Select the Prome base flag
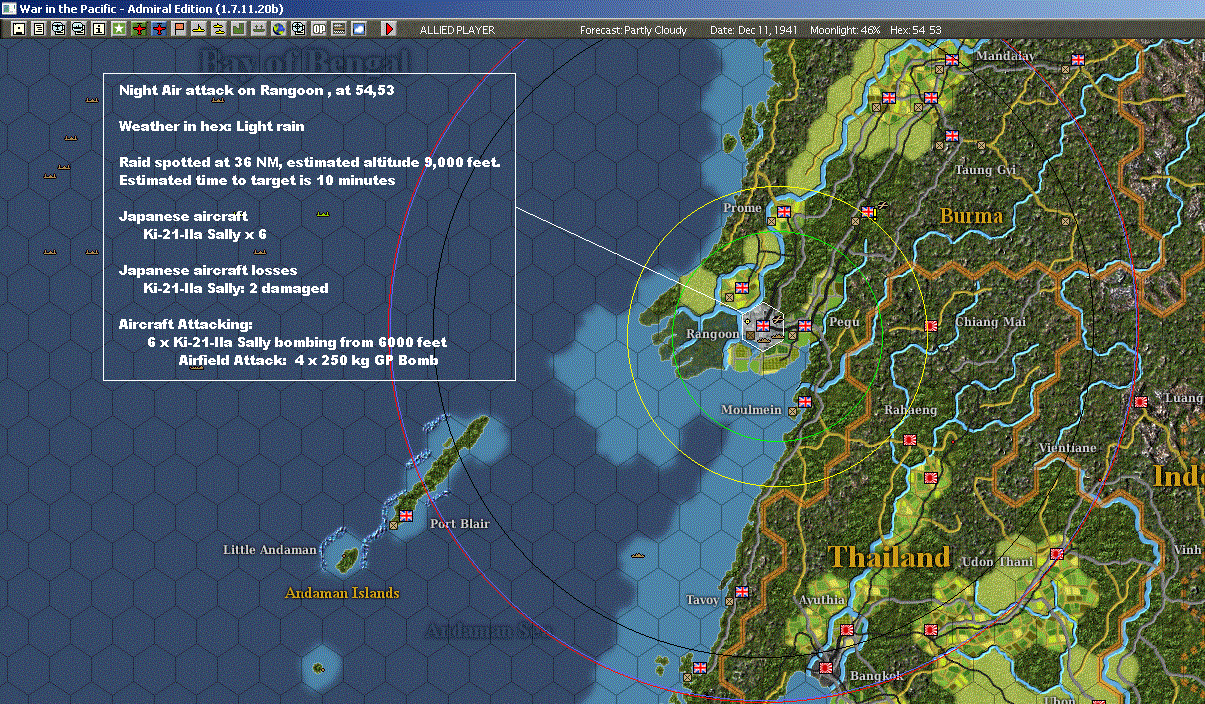1205x704 pixels. (x=784, y=211)
